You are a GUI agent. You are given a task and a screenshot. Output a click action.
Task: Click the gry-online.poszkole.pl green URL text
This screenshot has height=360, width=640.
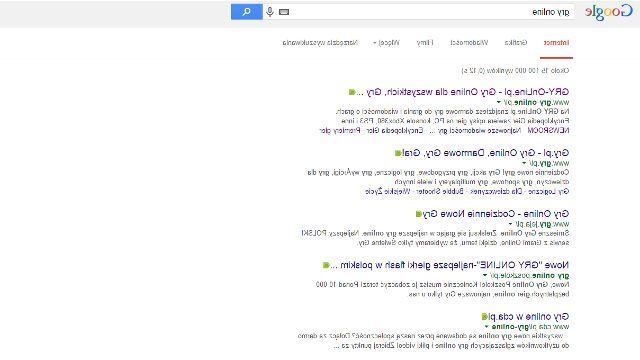(529, 276)
